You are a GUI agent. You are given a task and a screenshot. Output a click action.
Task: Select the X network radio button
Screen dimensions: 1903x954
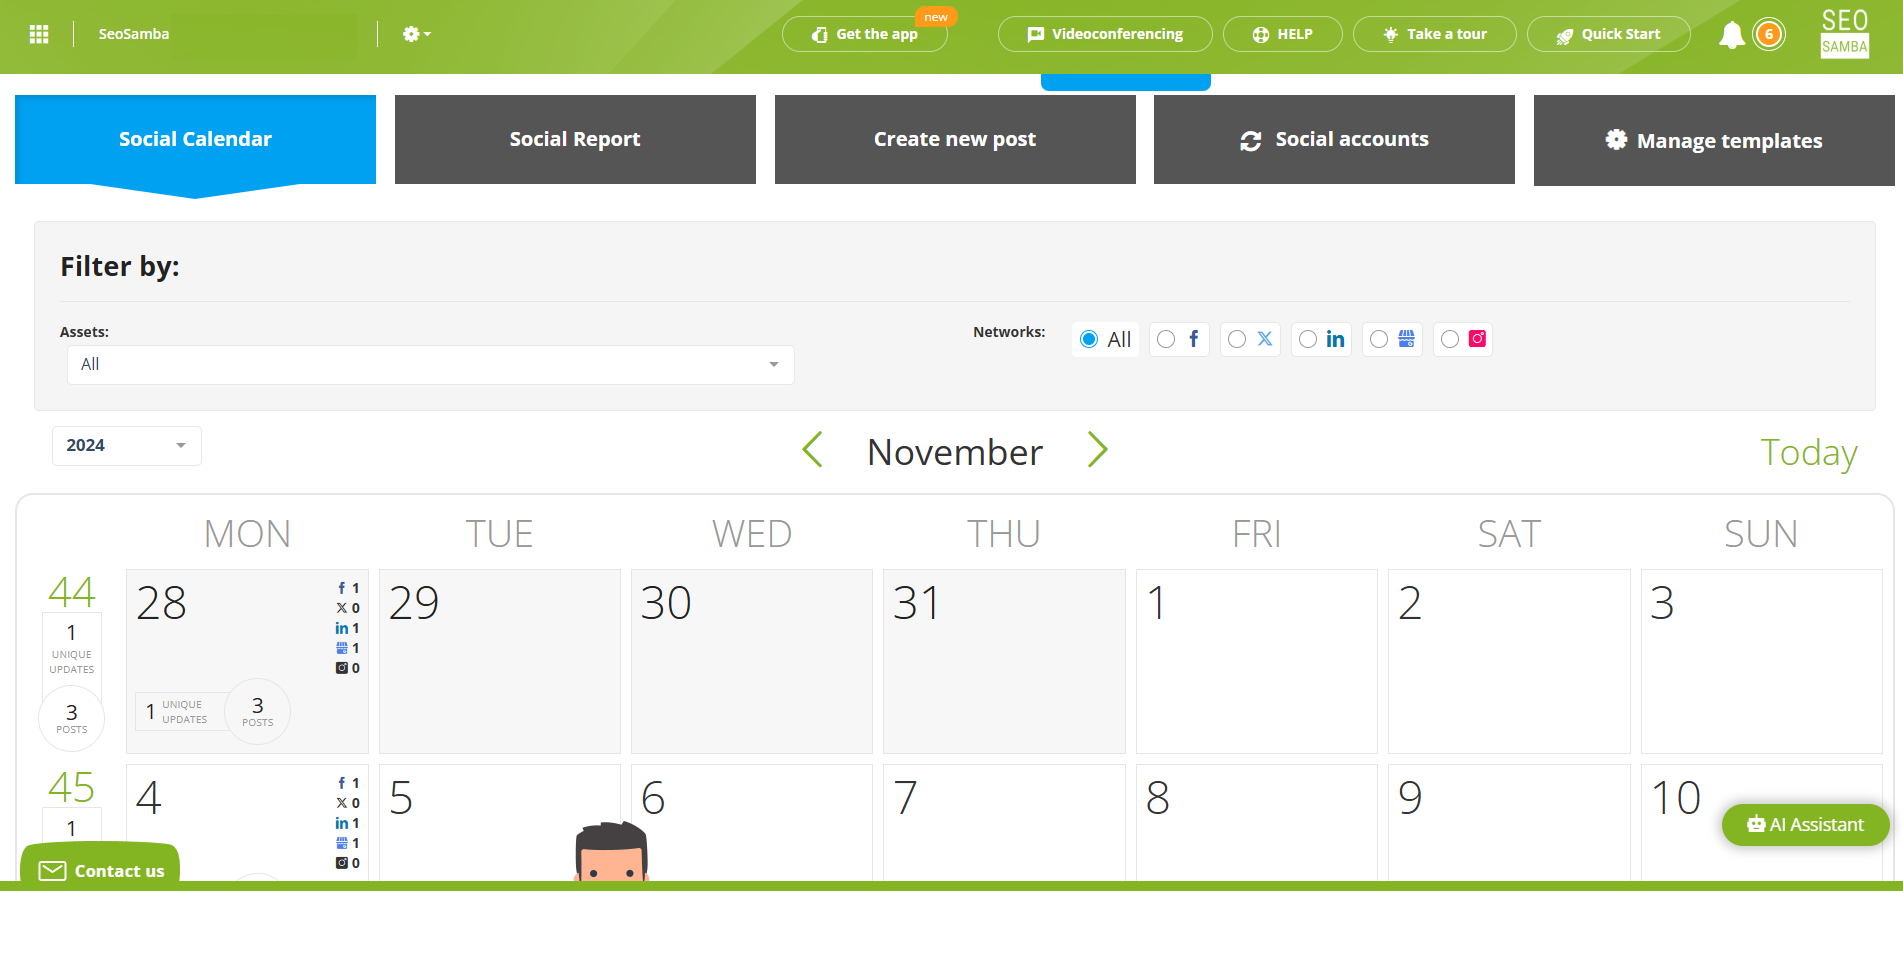tap(1236, 339)
